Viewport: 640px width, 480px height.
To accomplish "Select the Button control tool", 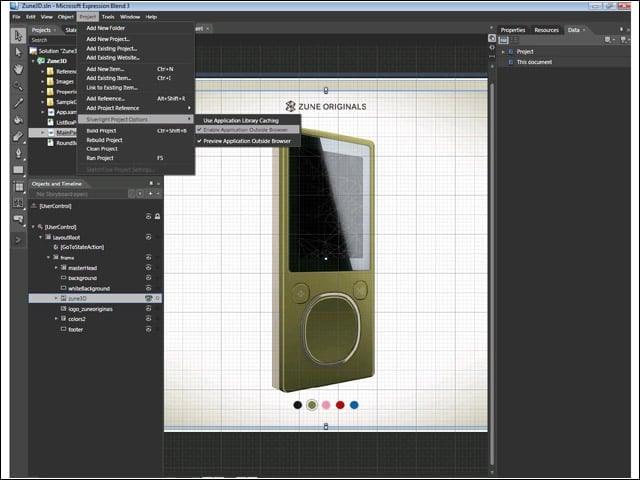I will tap(18, 220).
